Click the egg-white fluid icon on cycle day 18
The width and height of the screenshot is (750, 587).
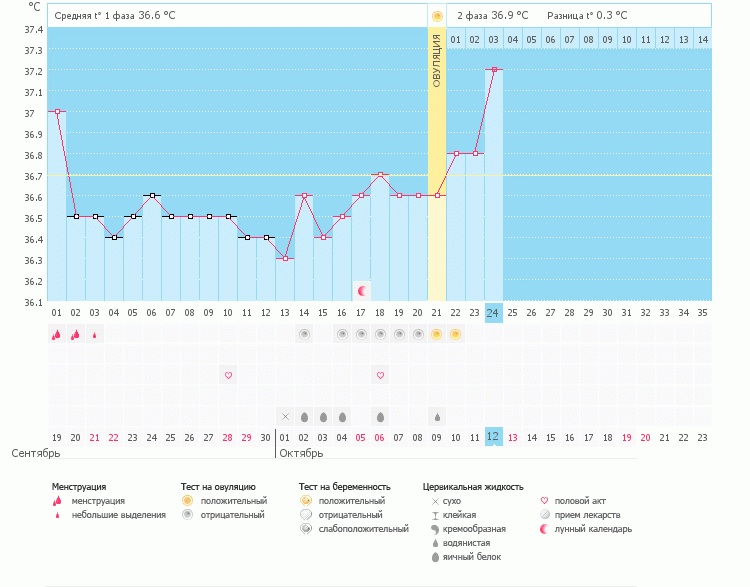380,416
